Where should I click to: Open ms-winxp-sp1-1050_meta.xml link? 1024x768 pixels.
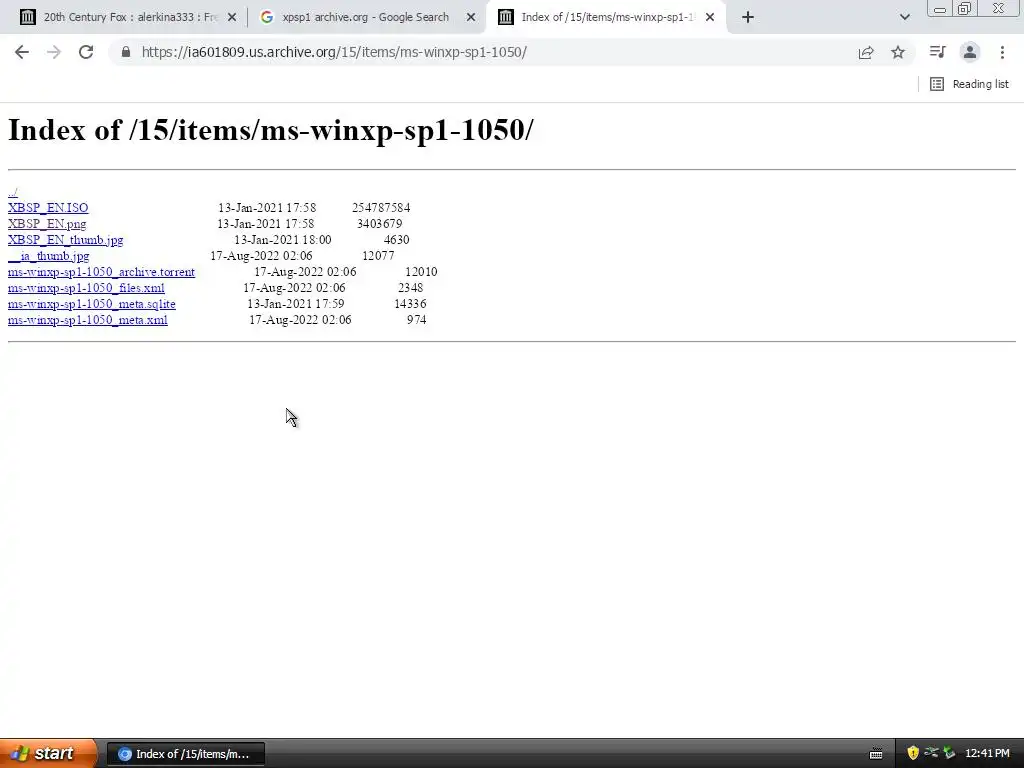pyautogui.click(x=88, y=320)
